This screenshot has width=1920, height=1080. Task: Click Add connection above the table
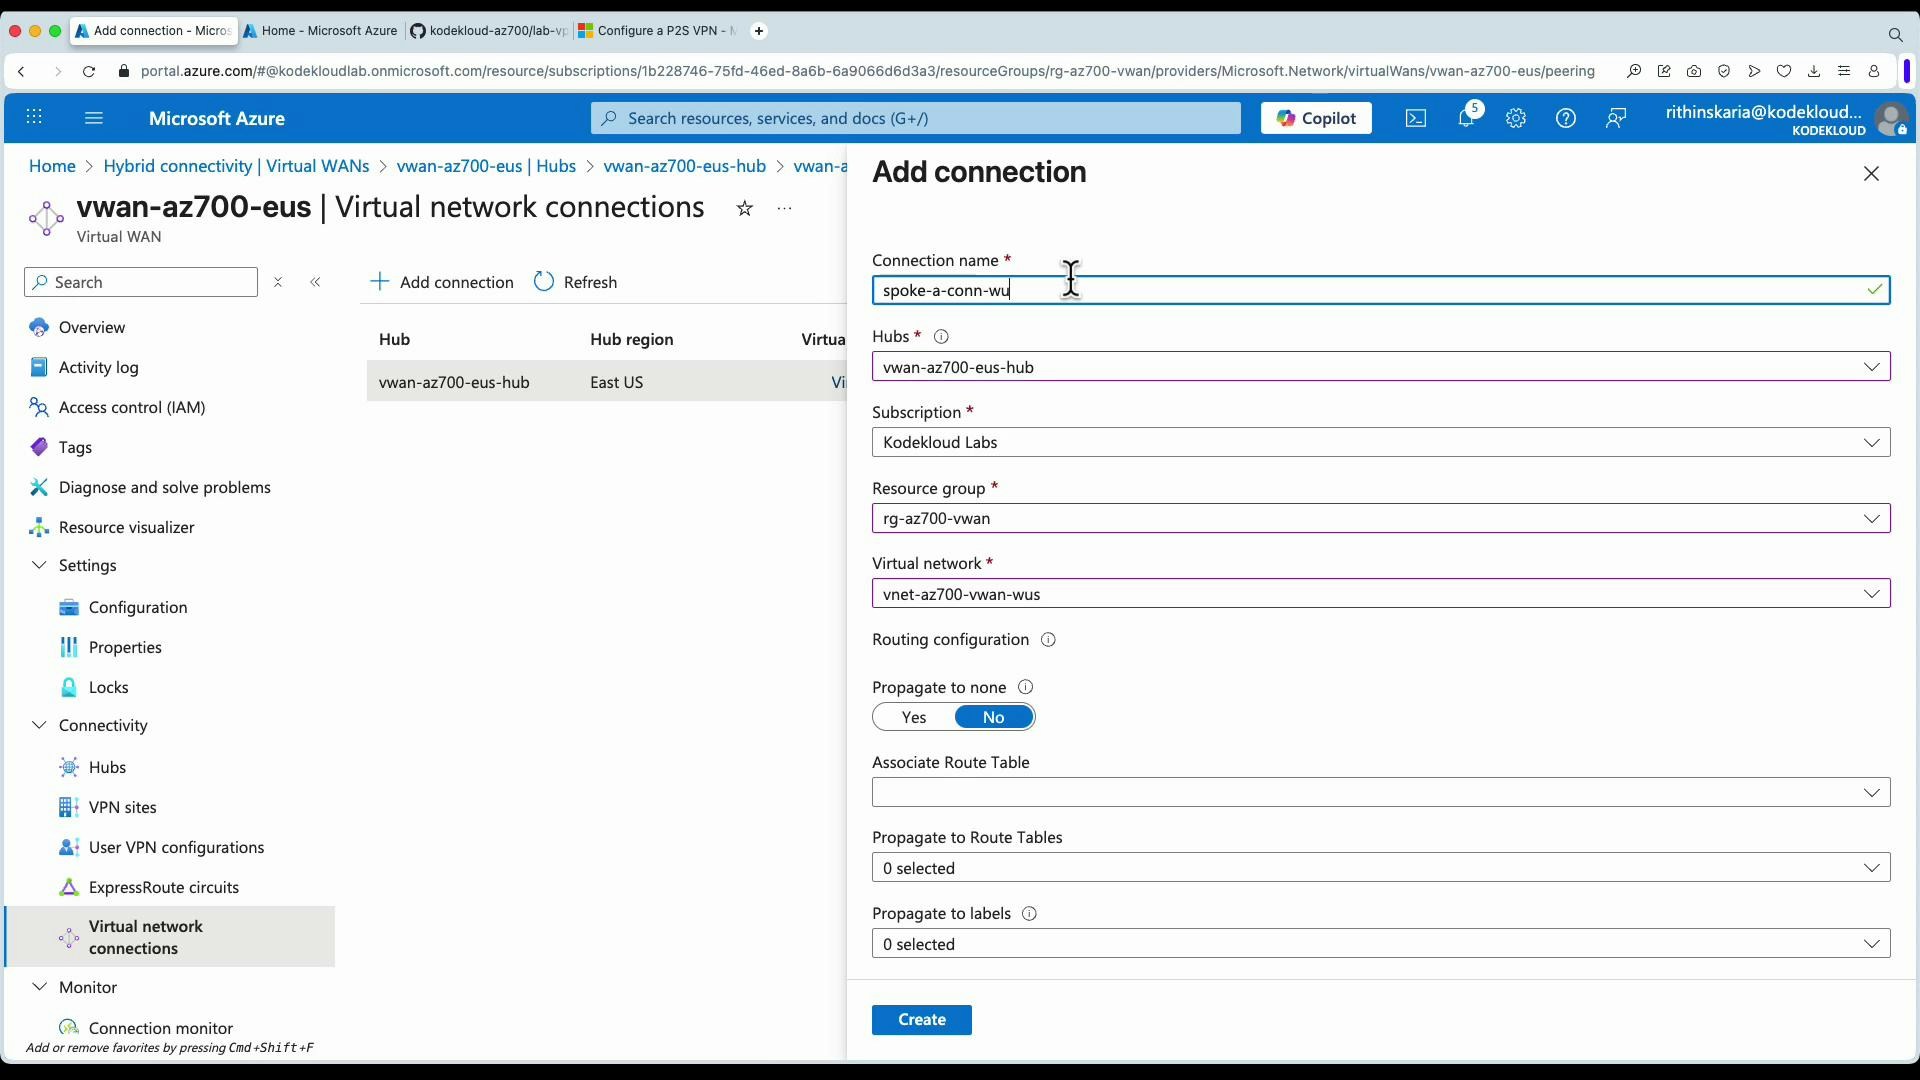pos(441,282)
